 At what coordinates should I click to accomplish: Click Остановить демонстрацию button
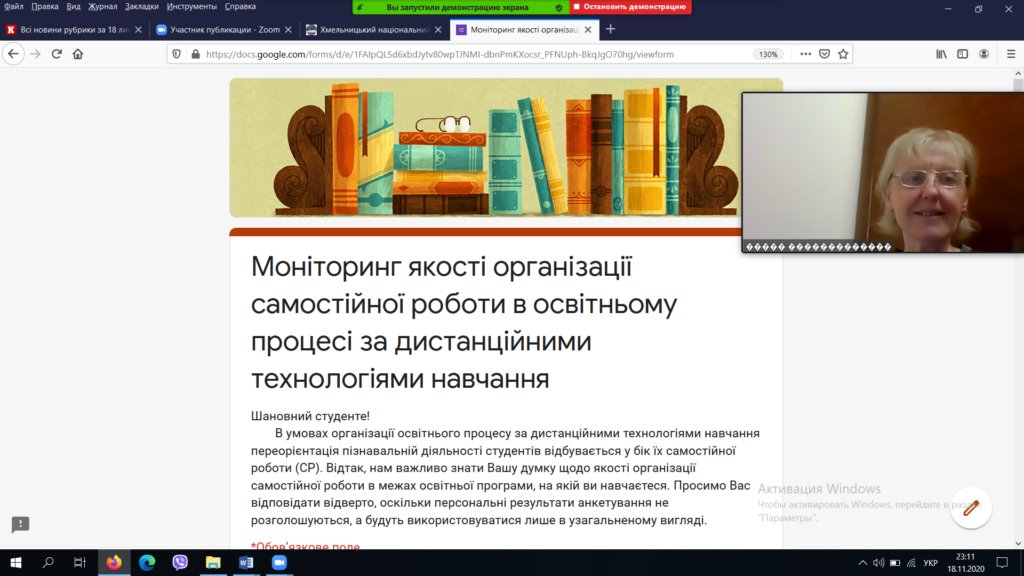[x=630, y=7]
